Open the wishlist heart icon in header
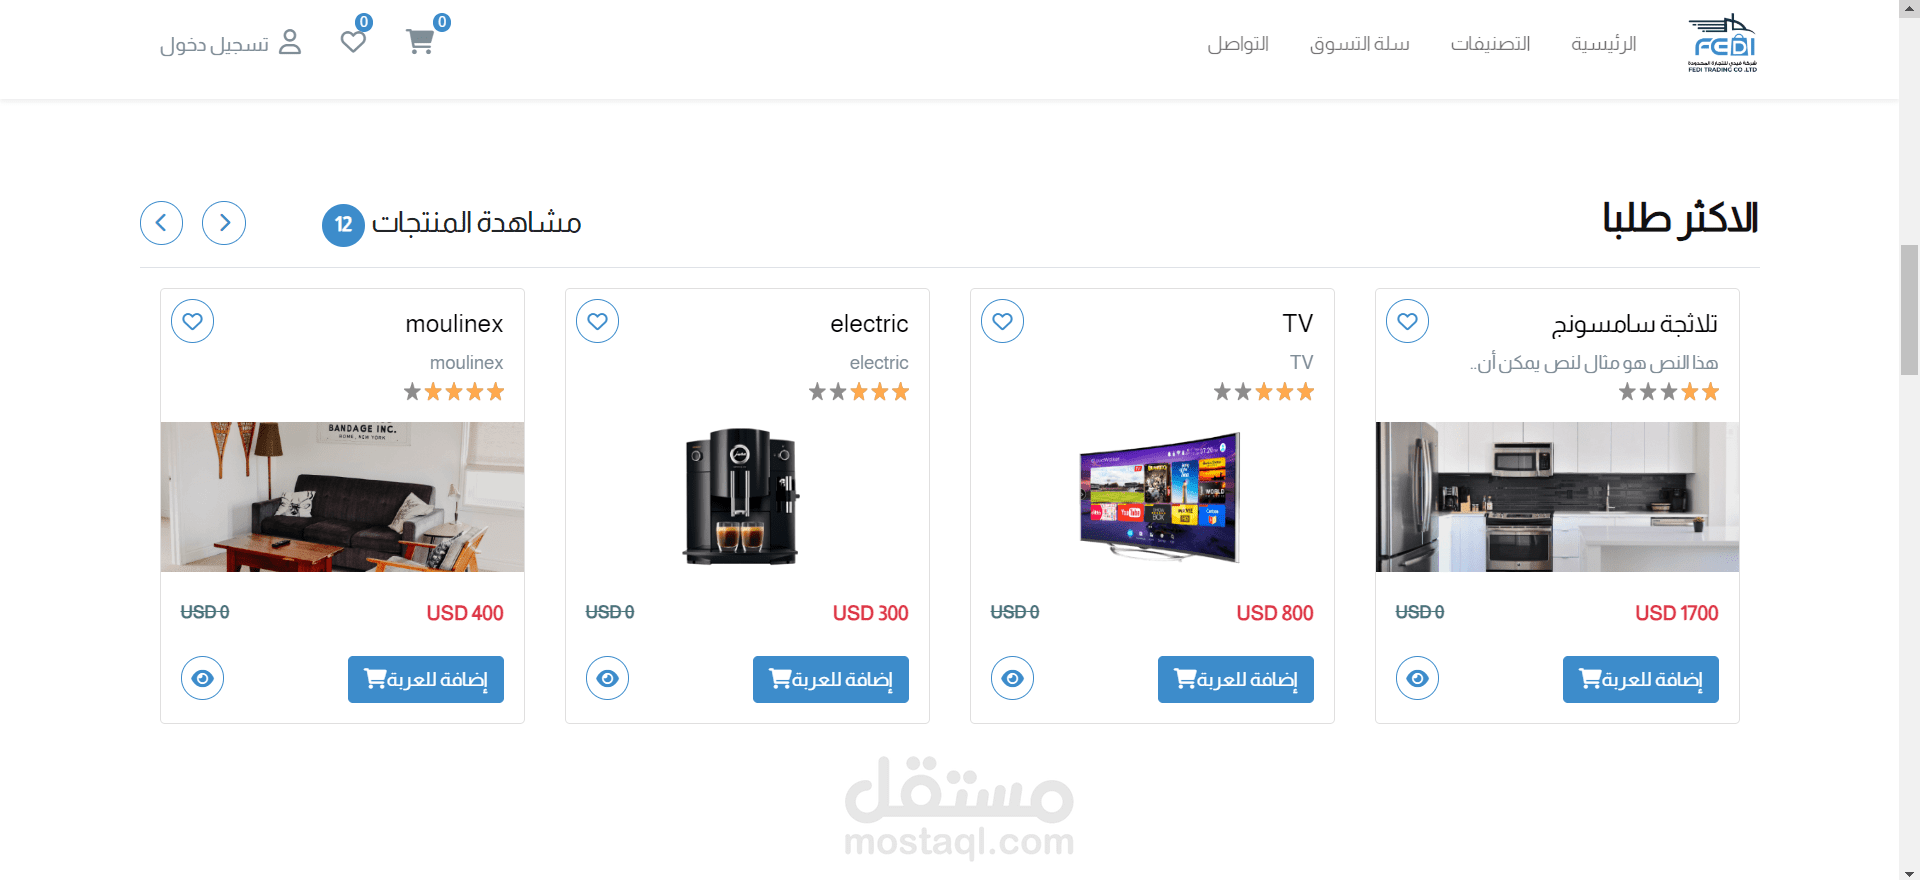Image resolution: width=1920 pixels, height=880 pixels. [x=353, y=42]
